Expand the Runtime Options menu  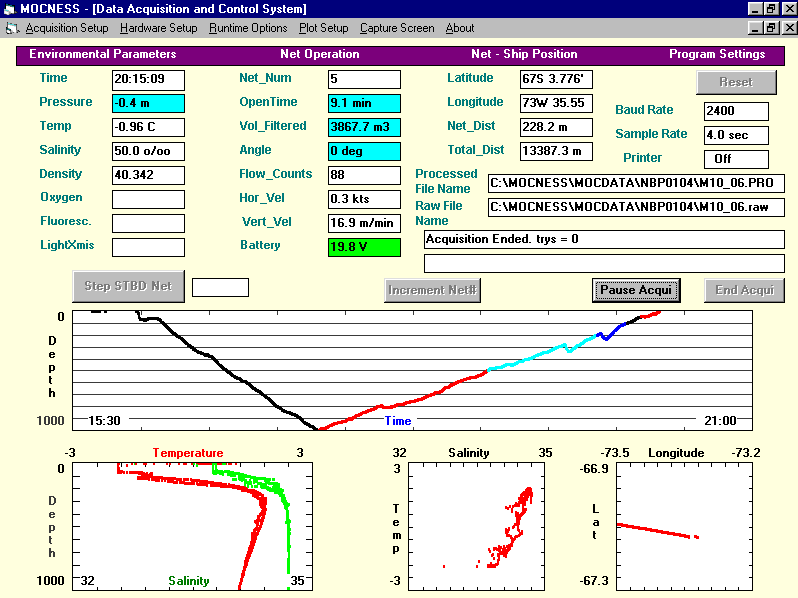pos(248,28)
